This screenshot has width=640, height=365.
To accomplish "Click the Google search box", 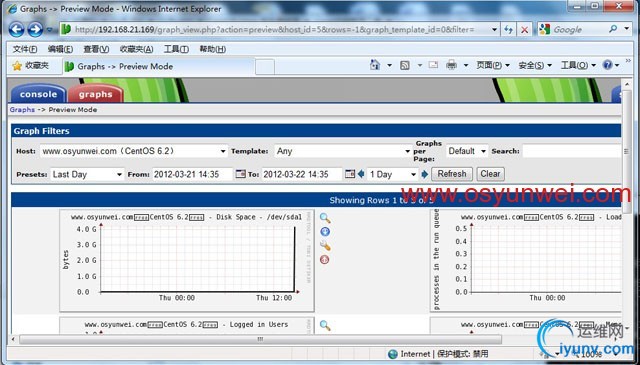I will pyautogui.click(x=578, y=29).
